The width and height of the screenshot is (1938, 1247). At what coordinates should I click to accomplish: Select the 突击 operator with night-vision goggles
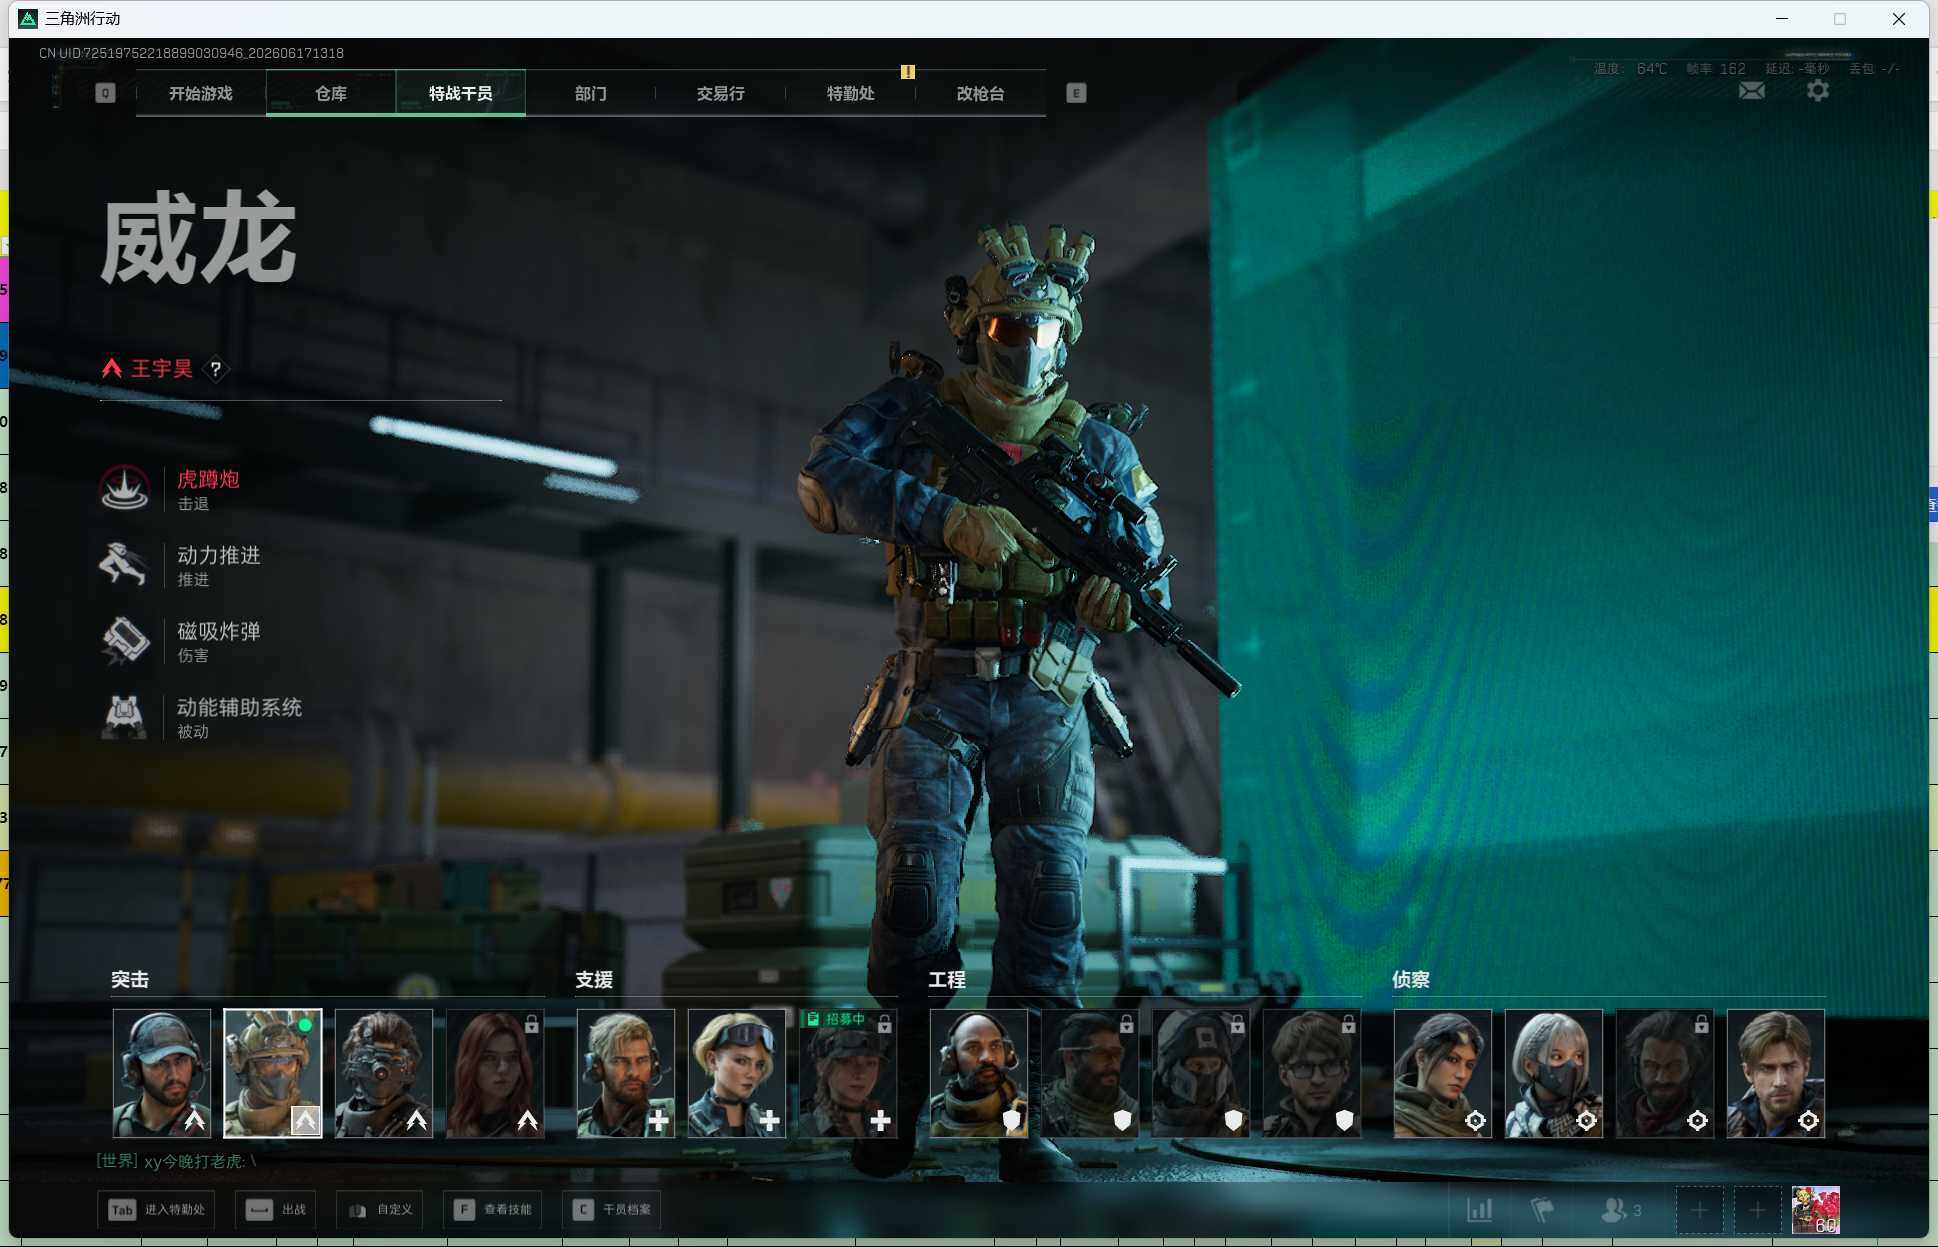(384, 1073)
